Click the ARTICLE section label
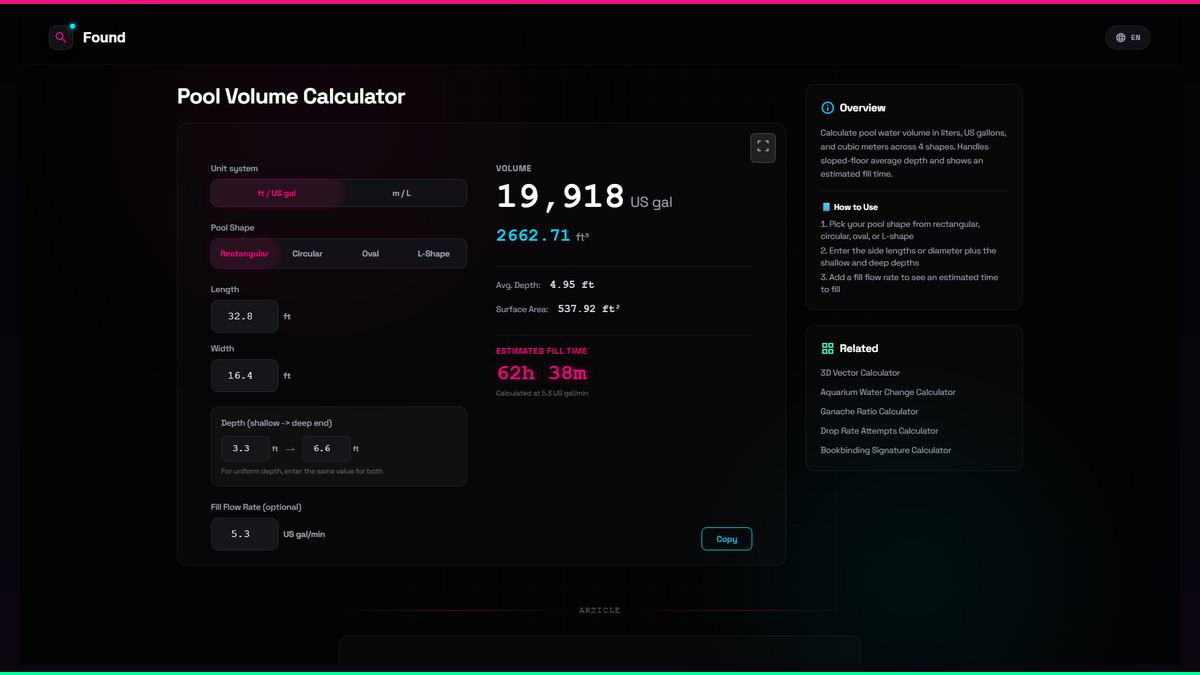The width and height of the screenshot is (1200, 675). [x=600, y=610]
